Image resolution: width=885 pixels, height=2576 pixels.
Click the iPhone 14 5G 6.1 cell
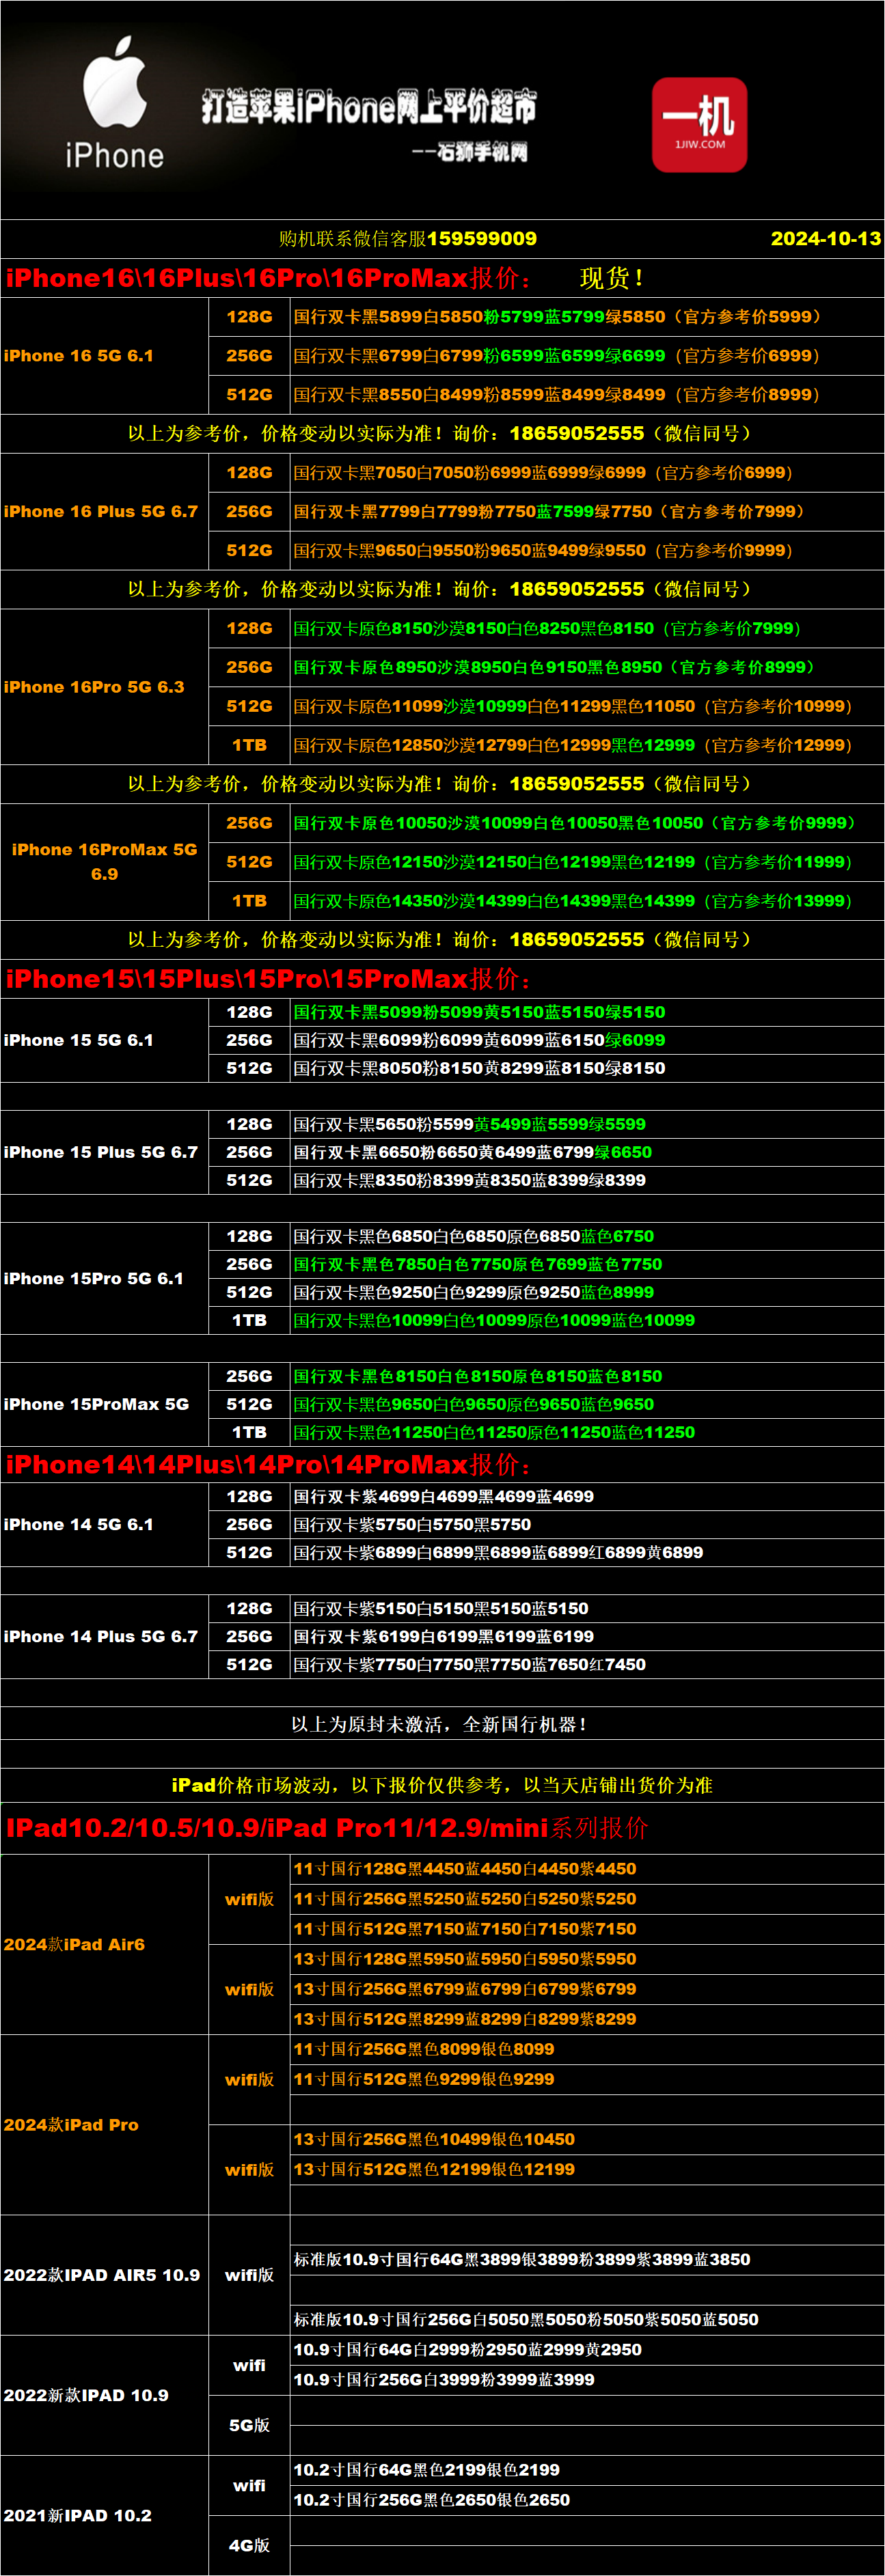(104, 1524)
